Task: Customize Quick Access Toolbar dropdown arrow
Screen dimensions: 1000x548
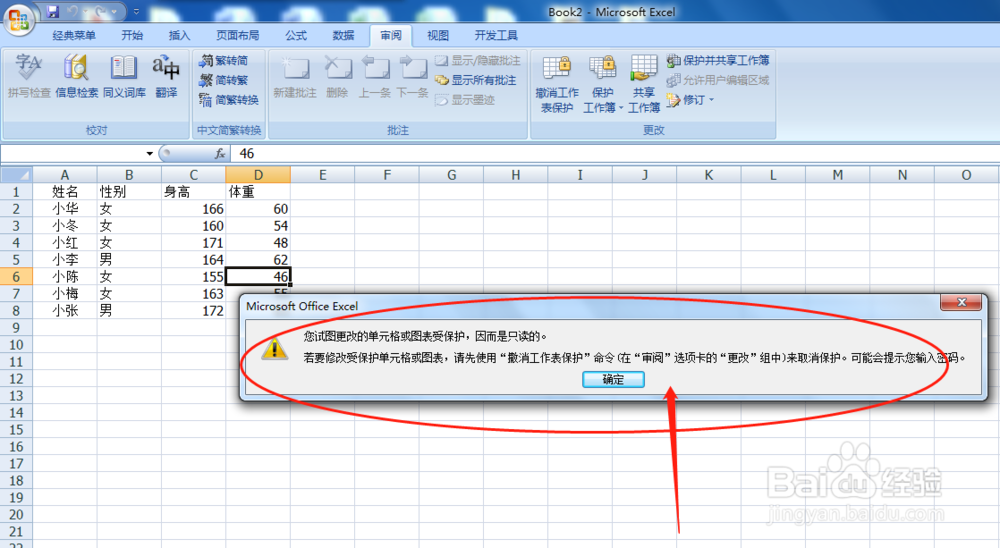Action: point(136,11)
